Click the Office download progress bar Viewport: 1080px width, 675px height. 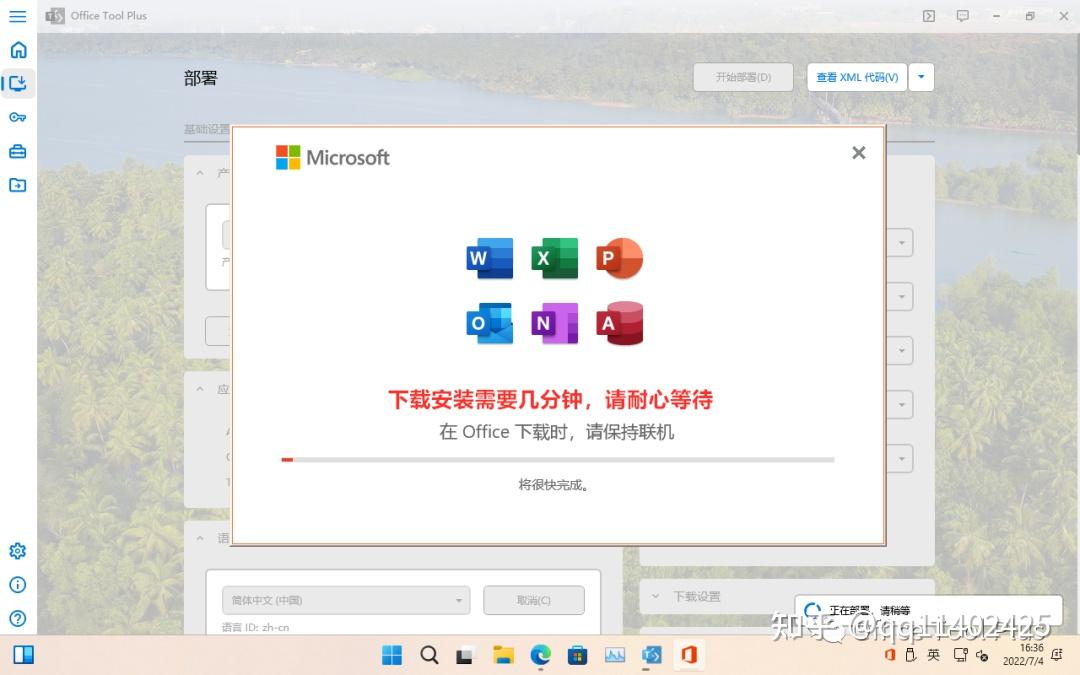coord(556,459)
